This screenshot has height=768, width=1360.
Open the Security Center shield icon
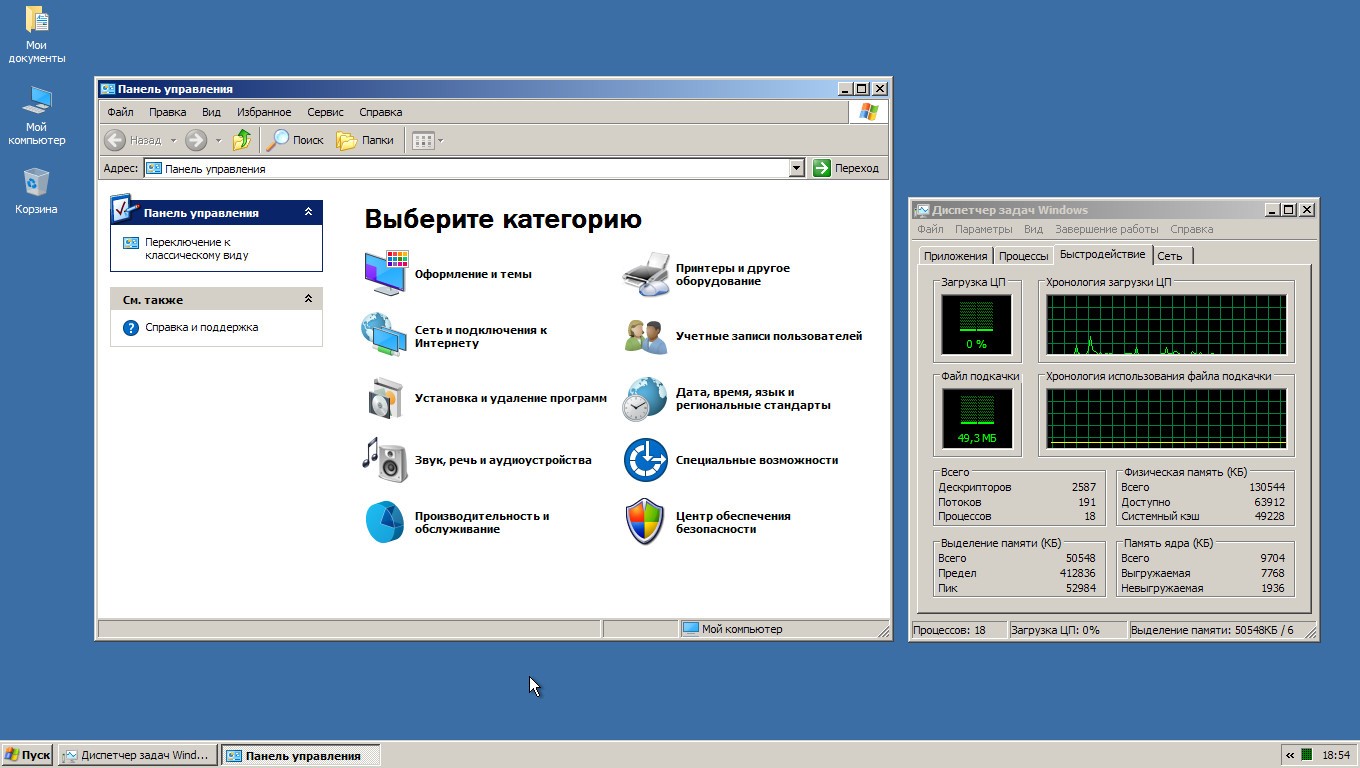coord(645,521)
